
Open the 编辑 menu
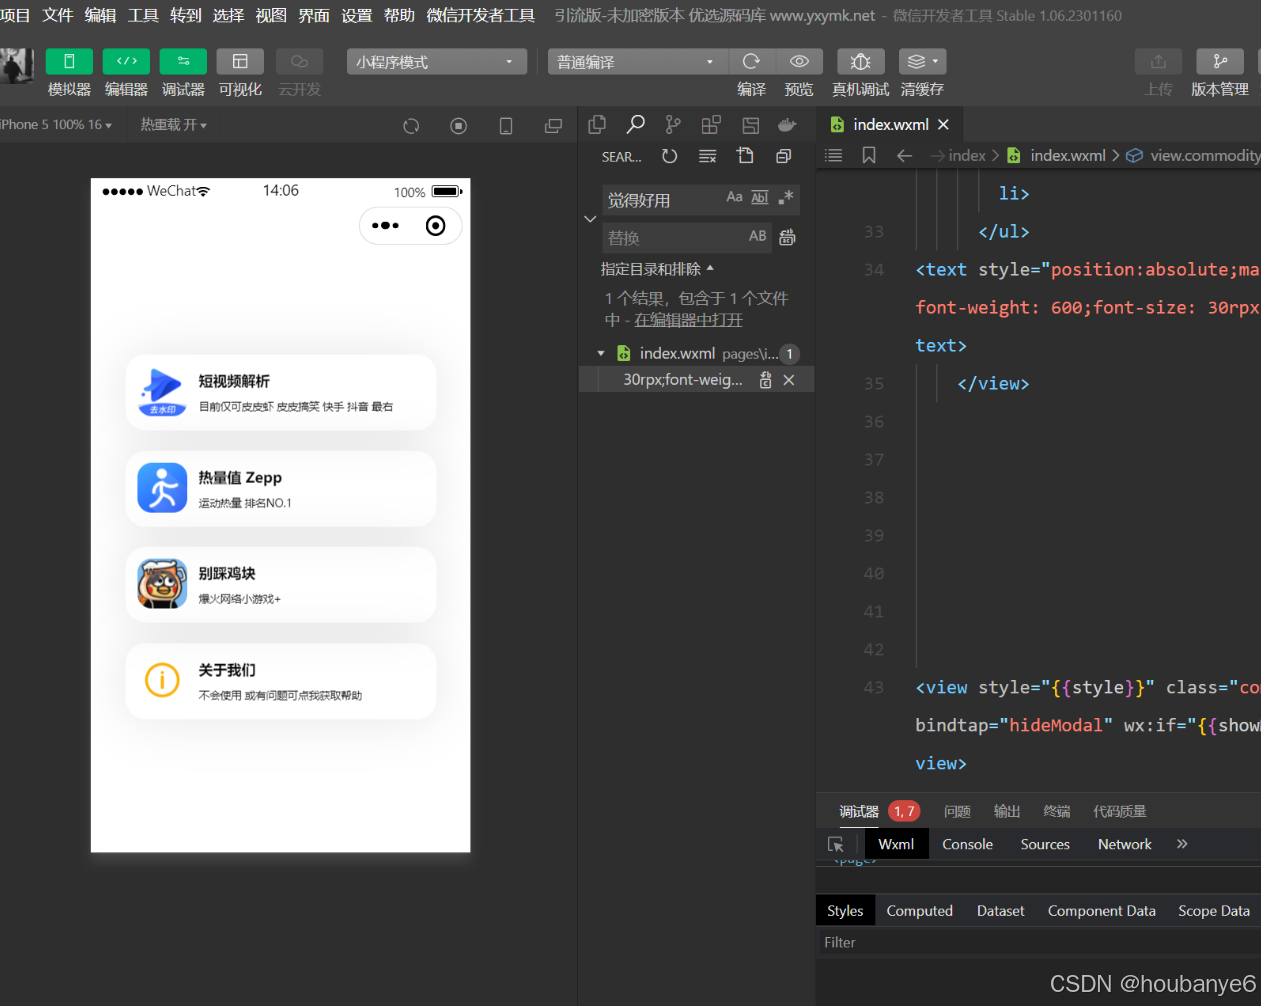(100, 15)
